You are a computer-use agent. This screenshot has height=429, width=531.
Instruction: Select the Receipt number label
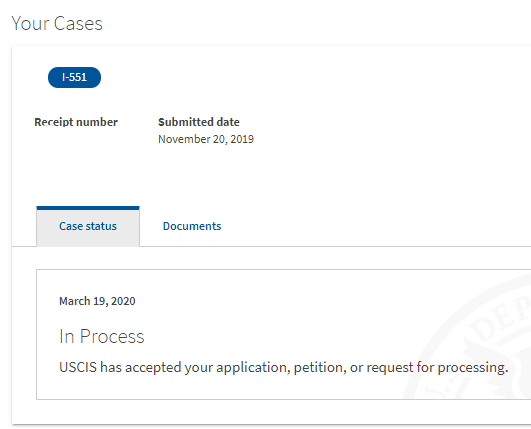(x=76, y=122)
